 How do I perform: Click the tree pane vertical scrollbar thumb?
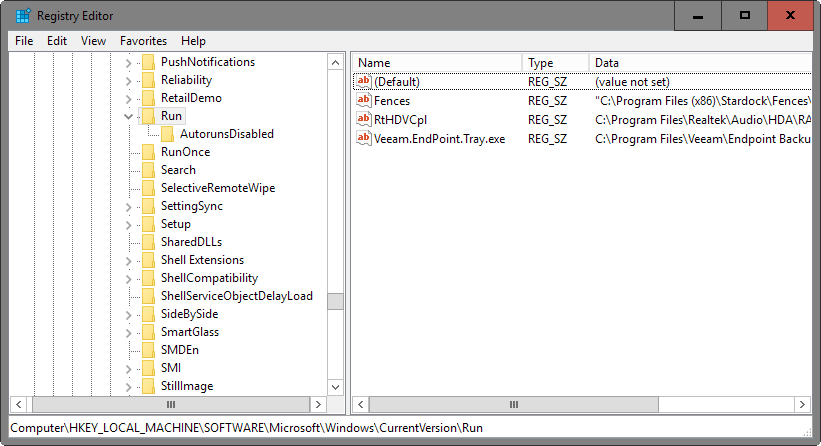(x=335, y=301)
